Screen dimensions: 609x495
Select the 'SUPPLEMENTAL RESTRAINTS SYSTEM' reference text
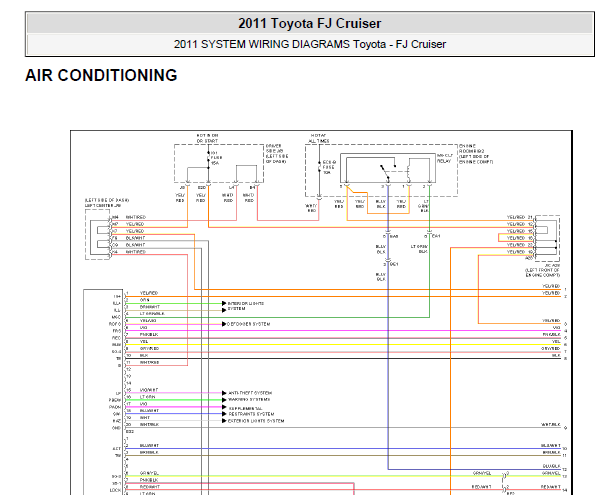coord(251,411)
